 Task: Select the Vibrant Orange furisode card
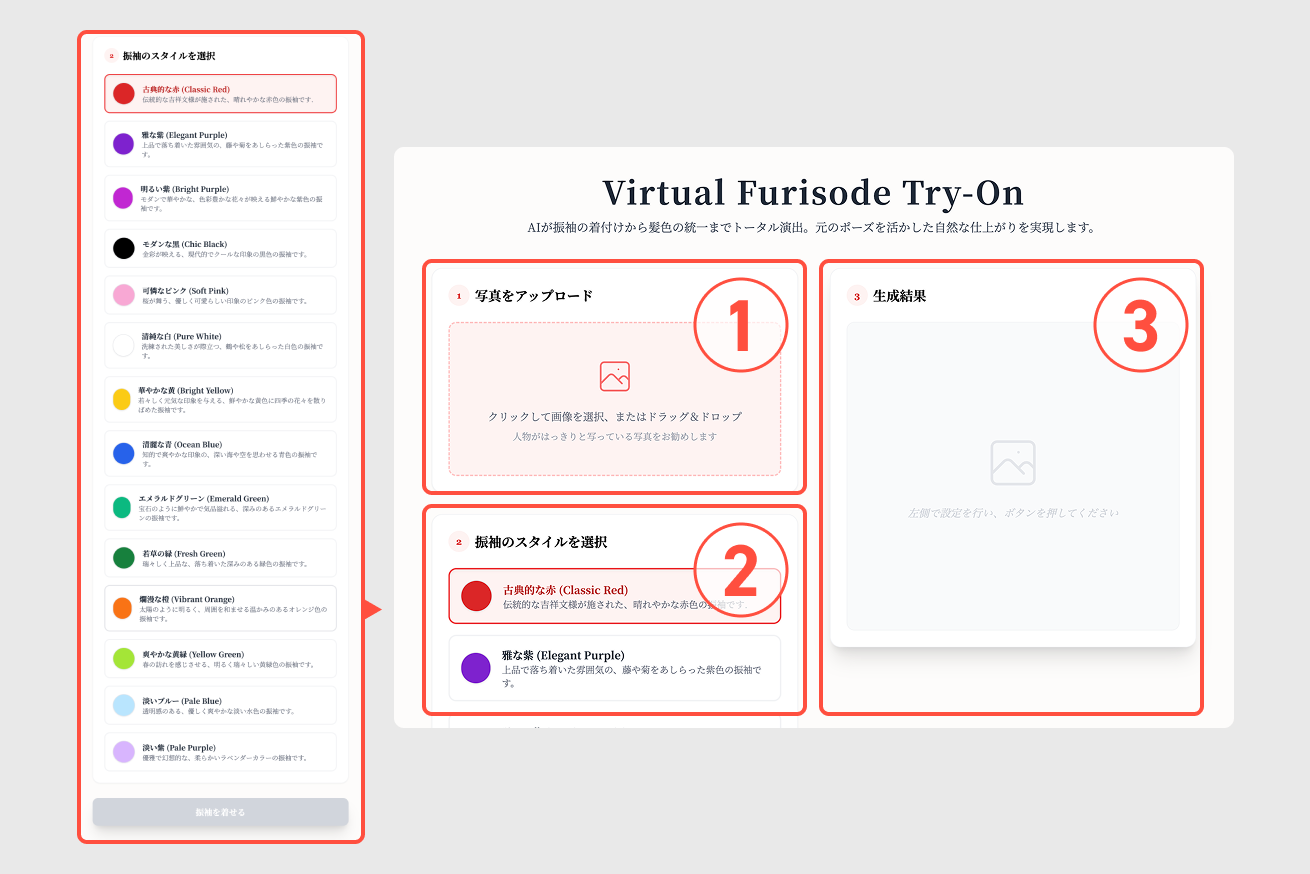pos(220,608)
